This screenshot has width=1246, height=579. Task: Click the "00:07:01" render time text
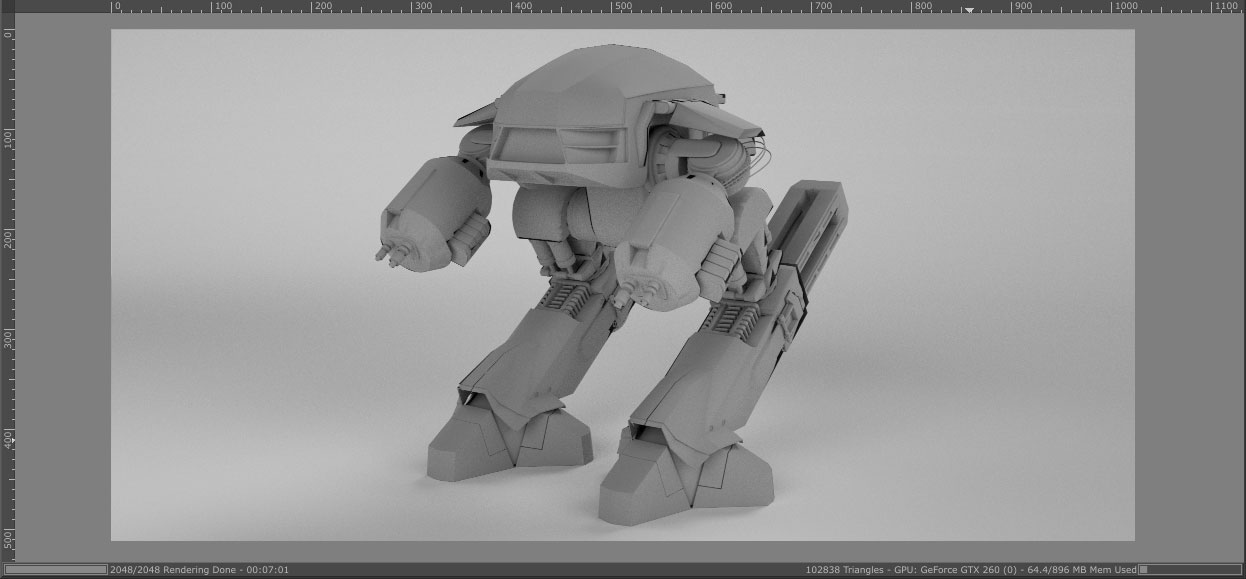(267, 570)
